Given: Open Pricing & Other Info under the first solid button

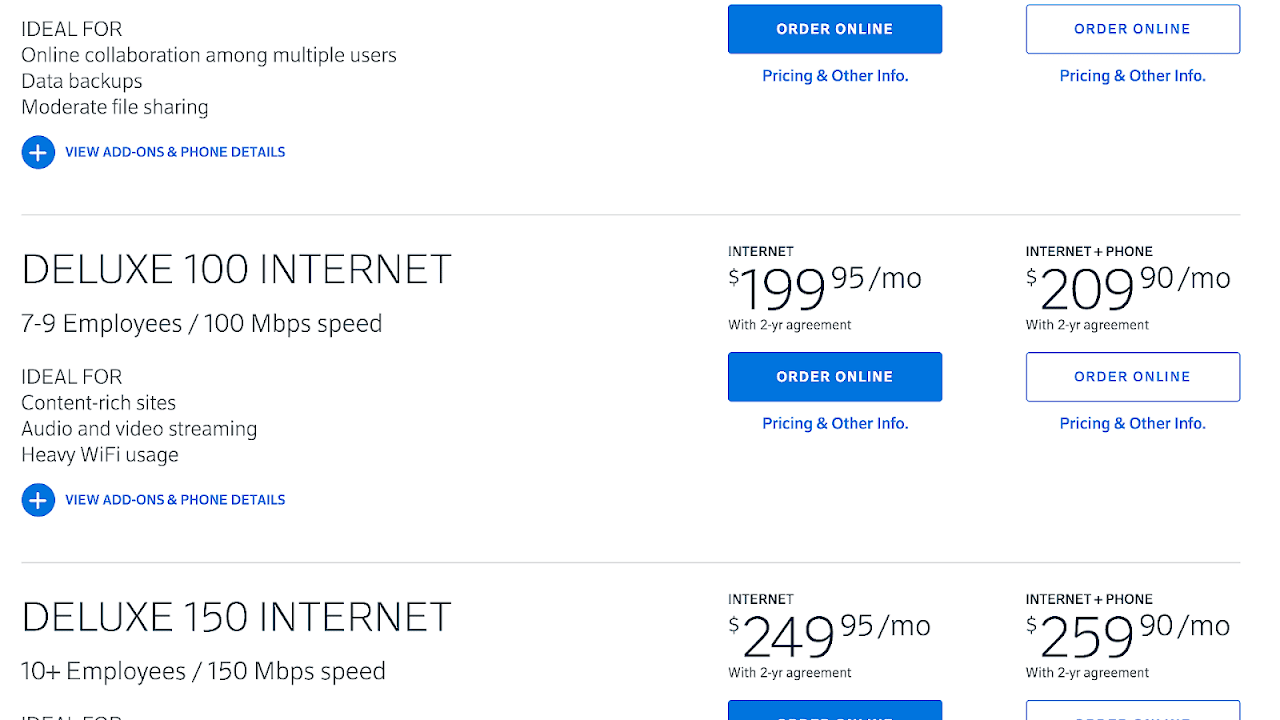Looking at the screenshot, I should pyautogui.click(x=835, y=76).
